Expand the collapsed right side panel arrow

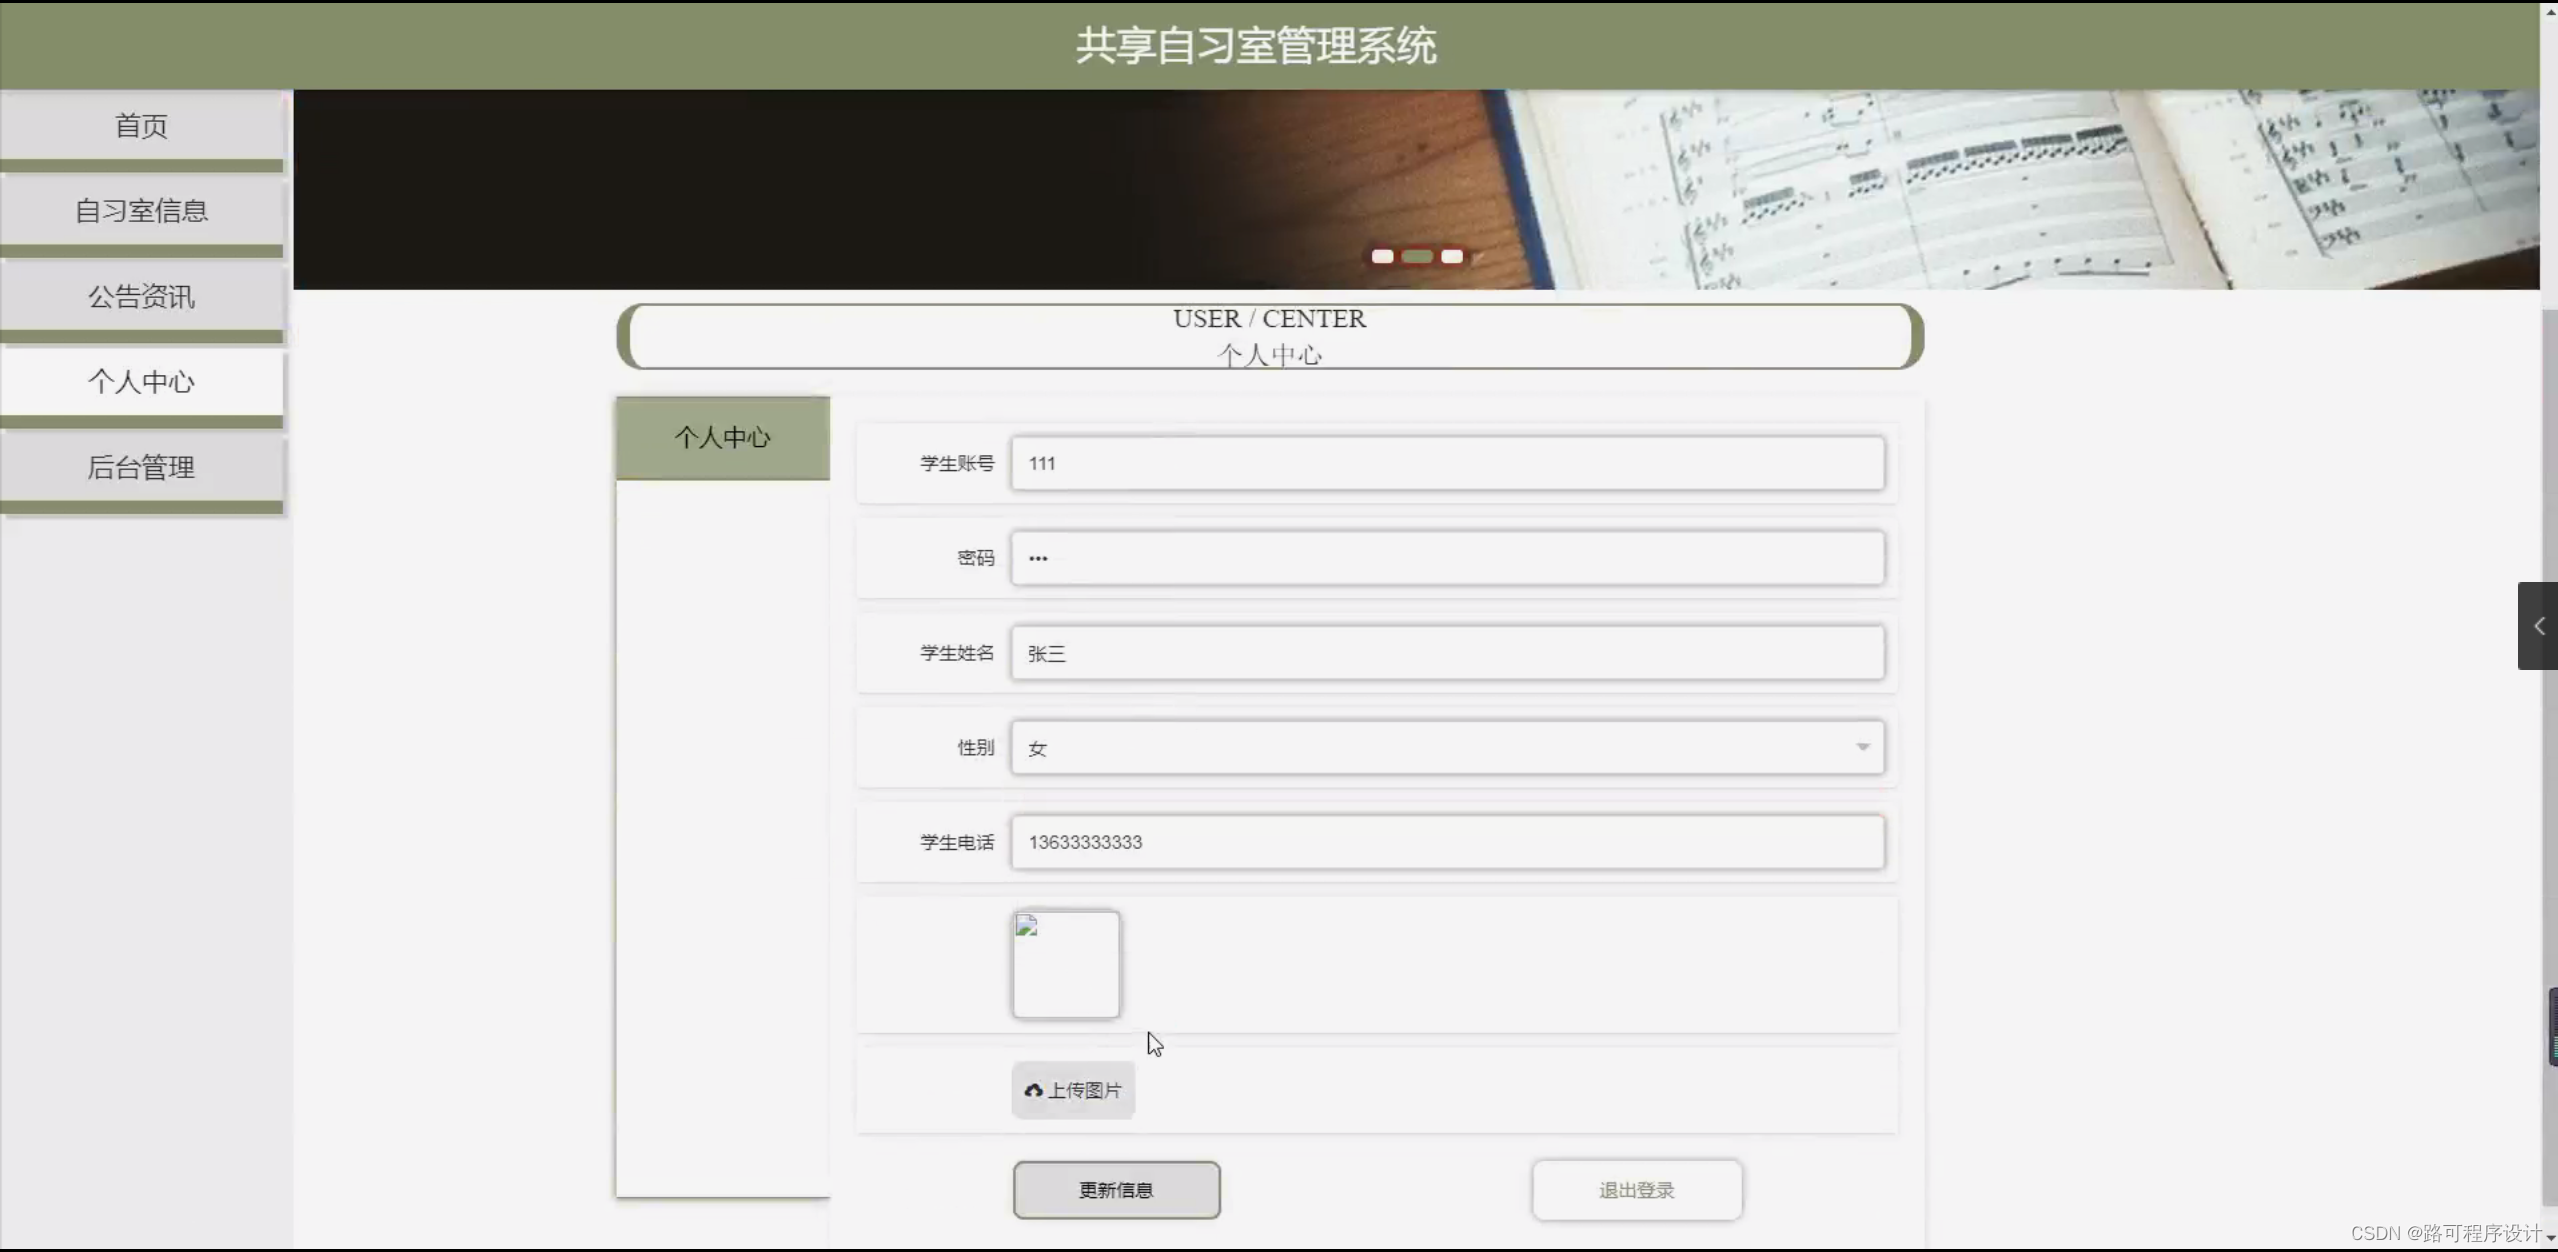(2538, 626)
